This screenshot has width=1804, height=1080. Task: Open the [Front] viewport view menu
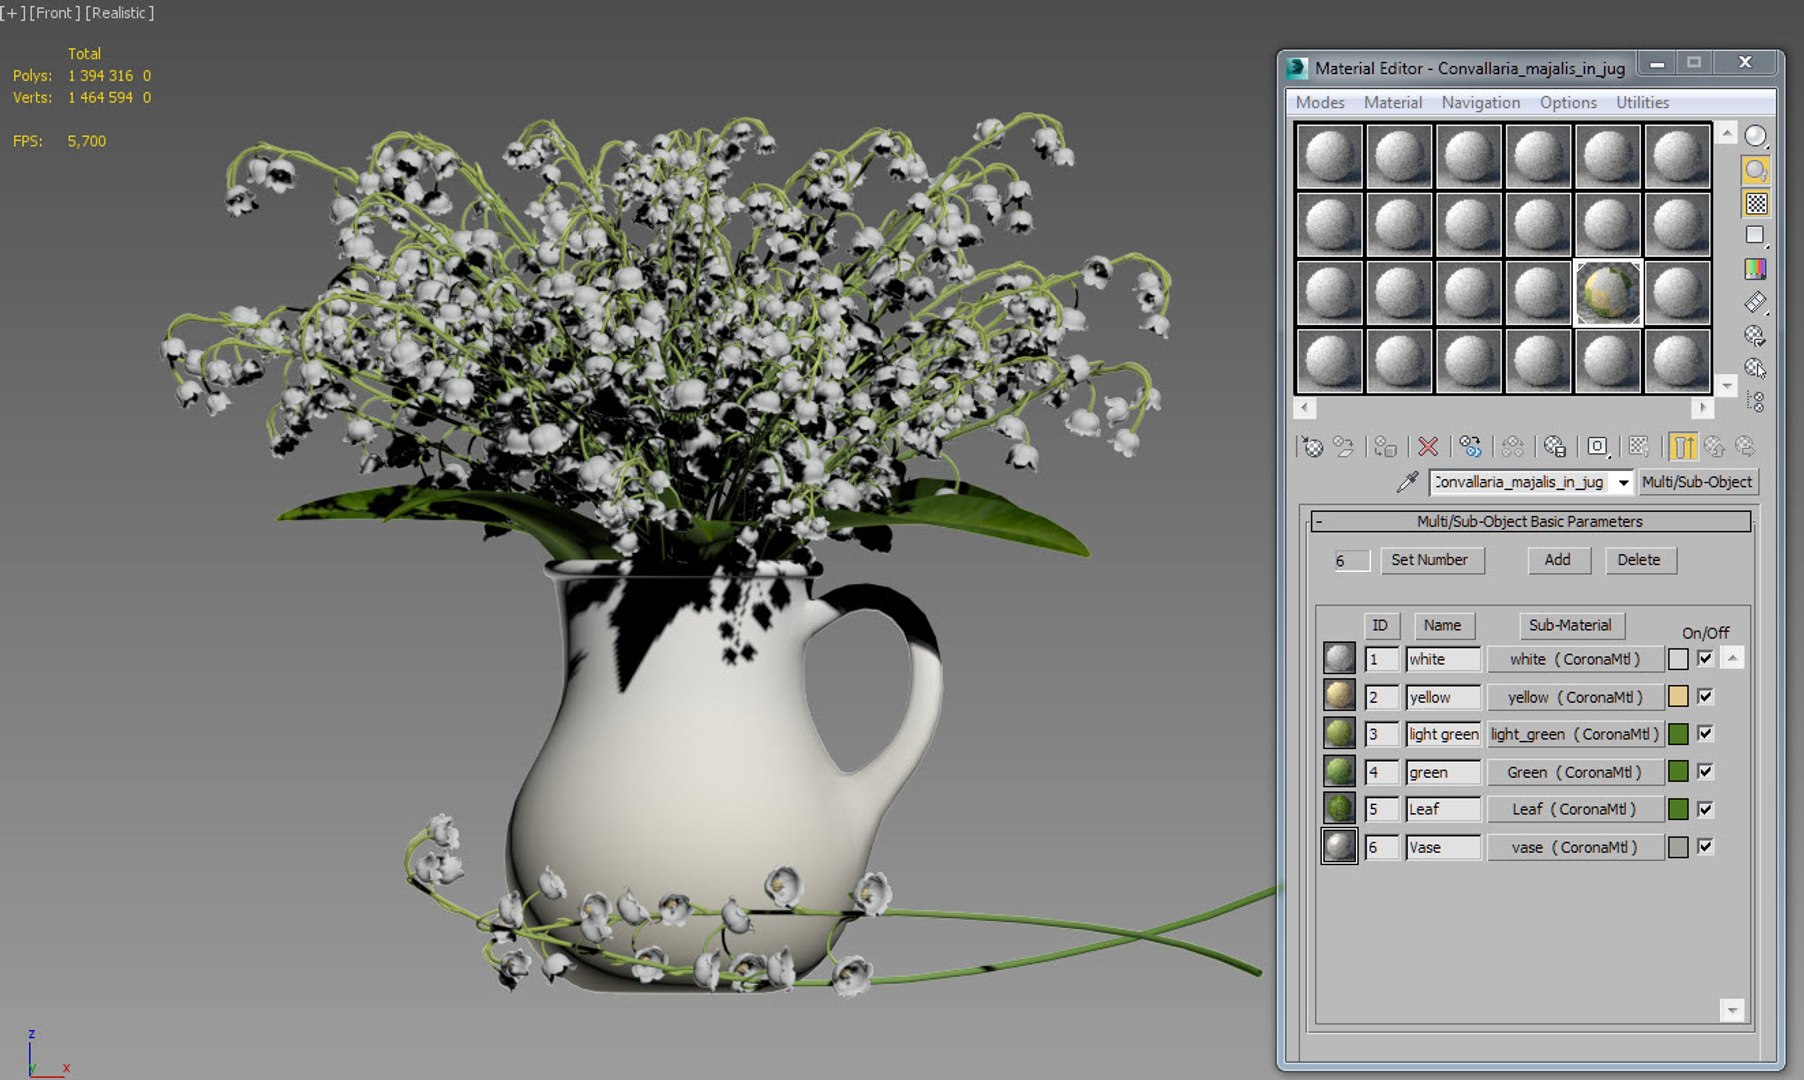pyautogui.click(x=56, y=13)
